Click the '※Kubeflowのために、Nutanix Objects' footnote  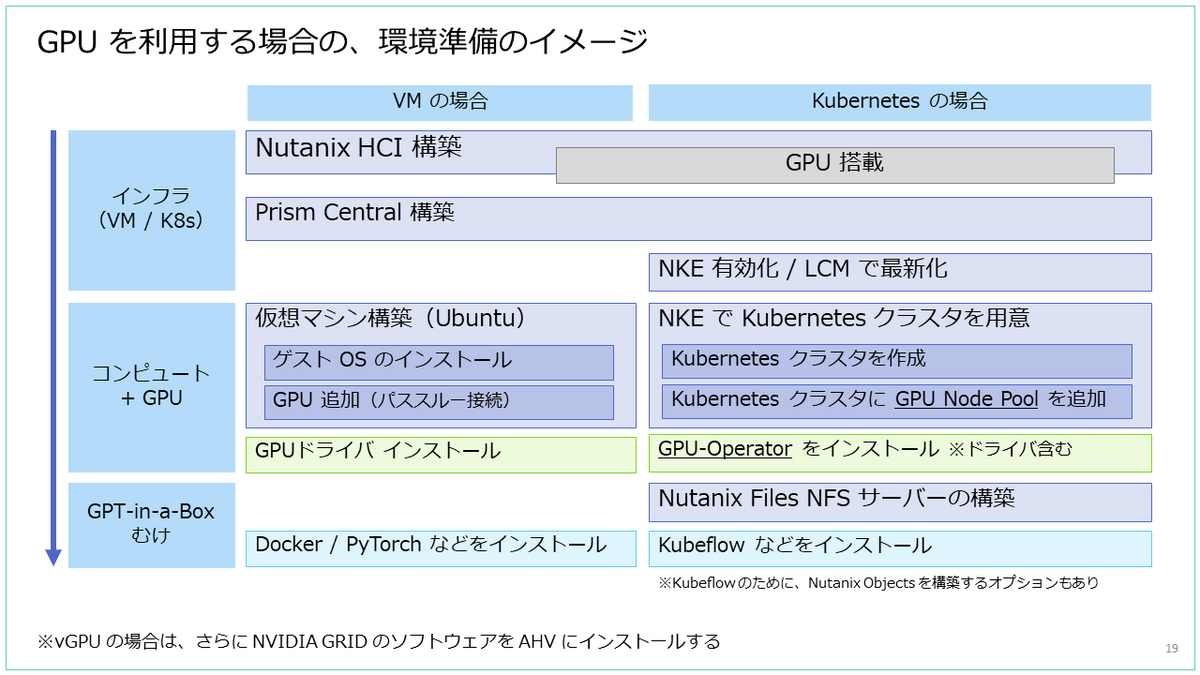coord(878,582)
